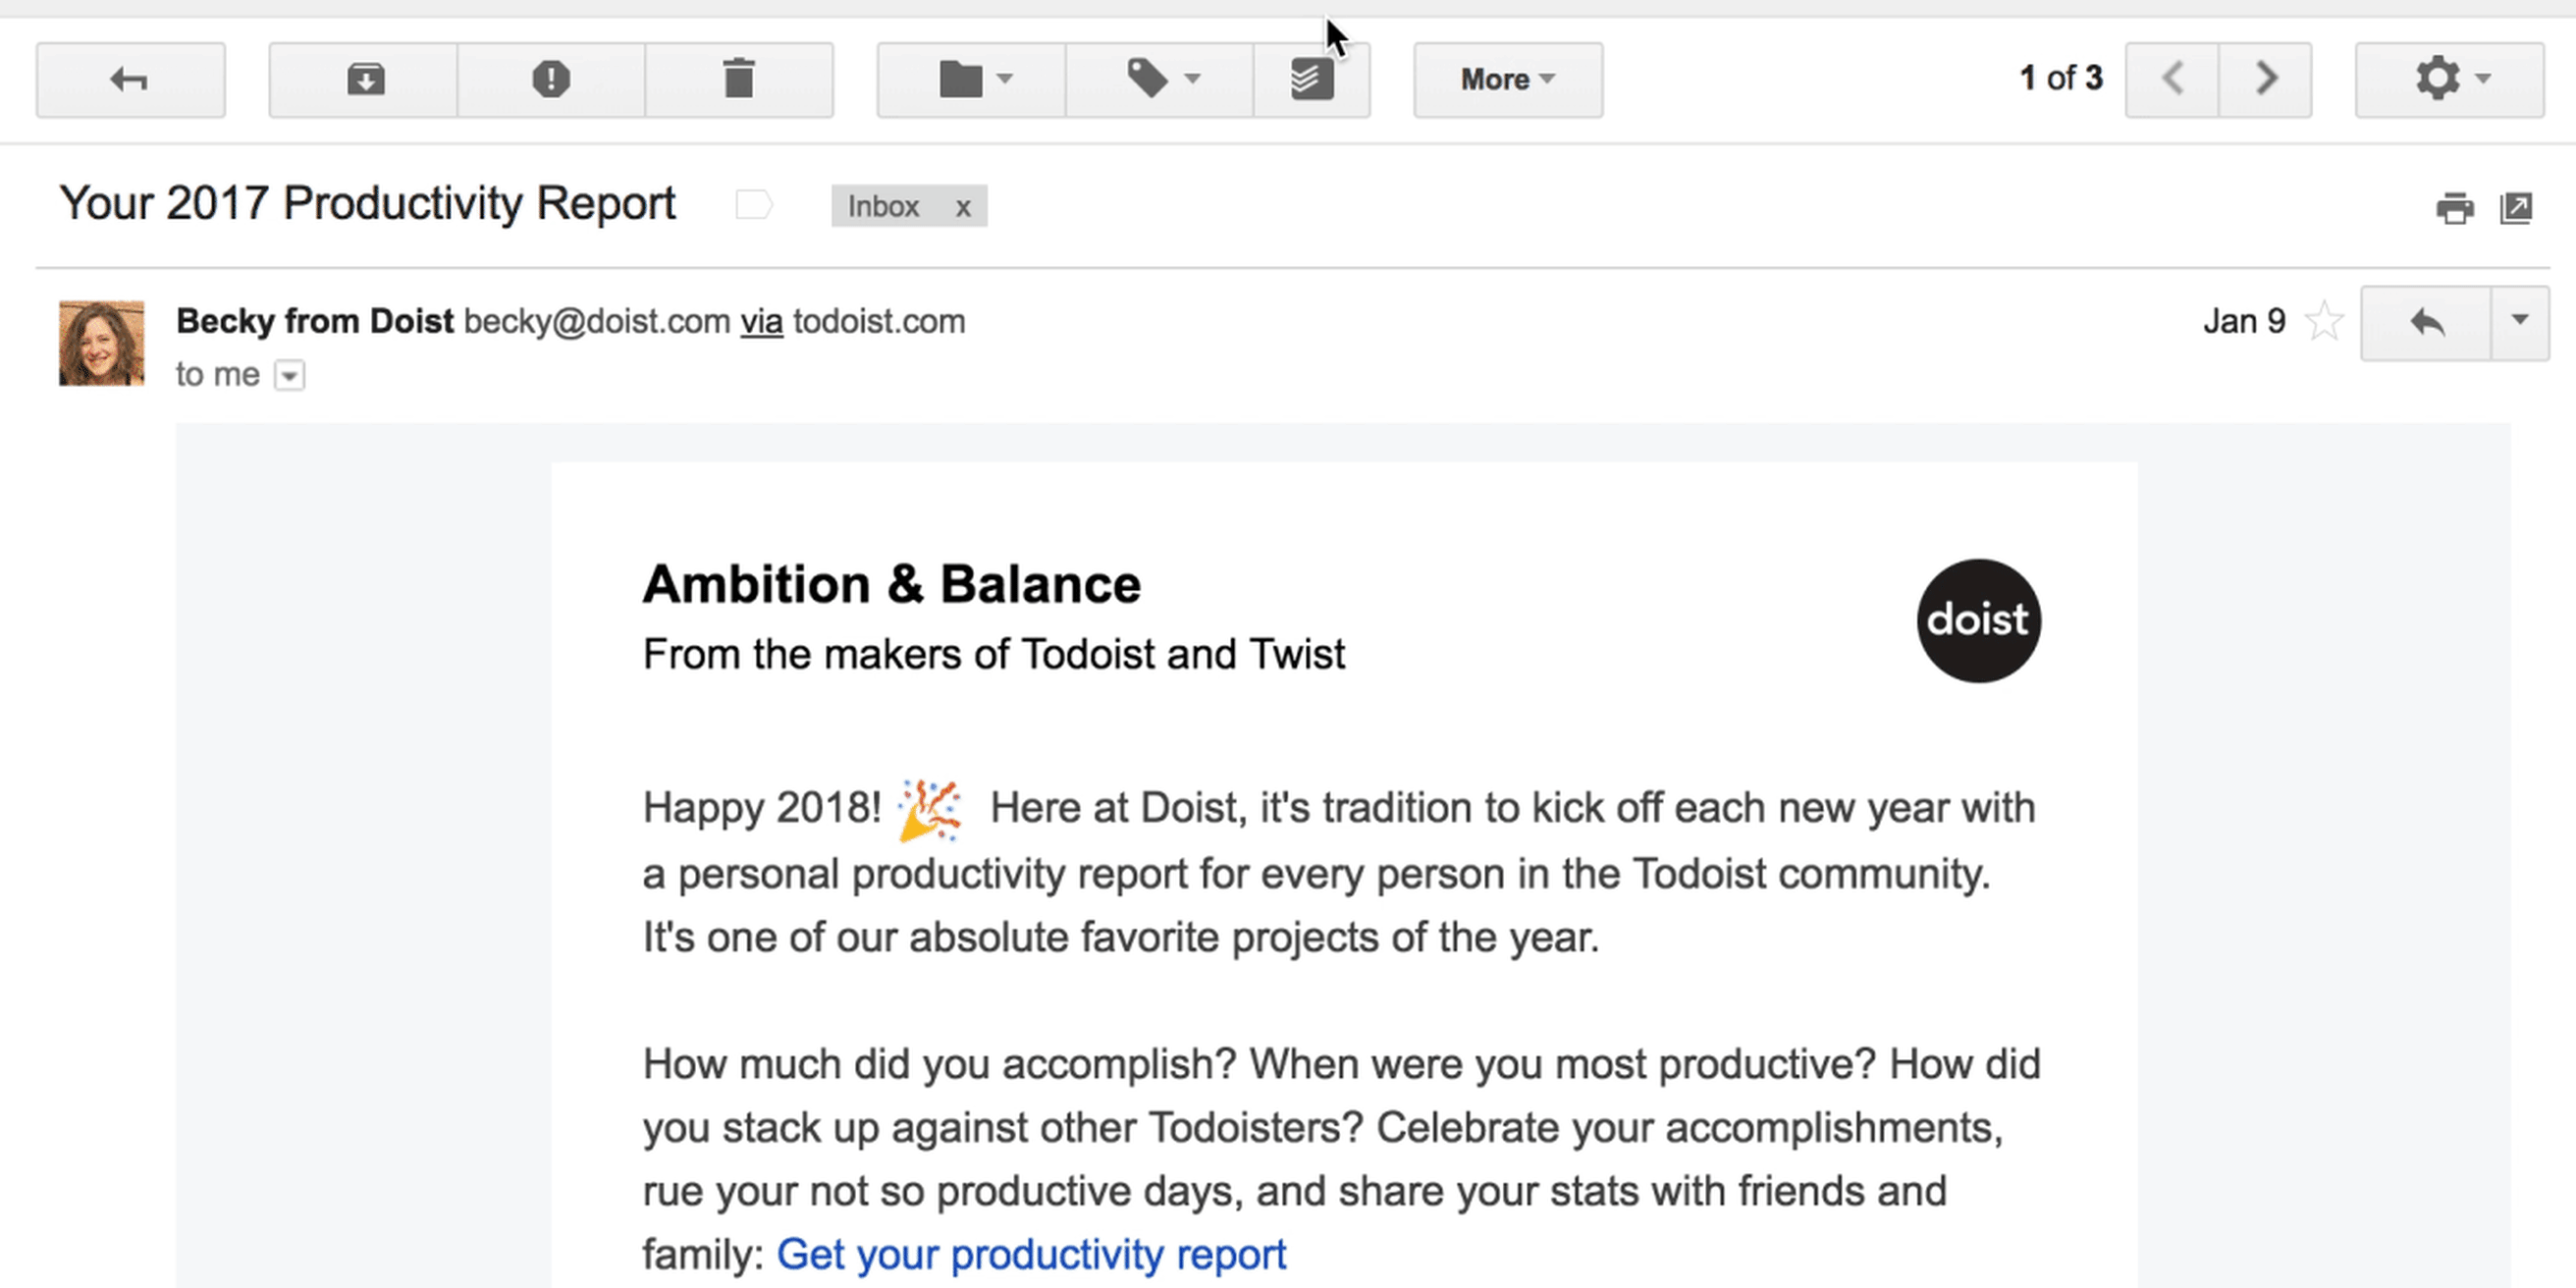
Task: Delete email with trash icon
Action: [739, 80]
